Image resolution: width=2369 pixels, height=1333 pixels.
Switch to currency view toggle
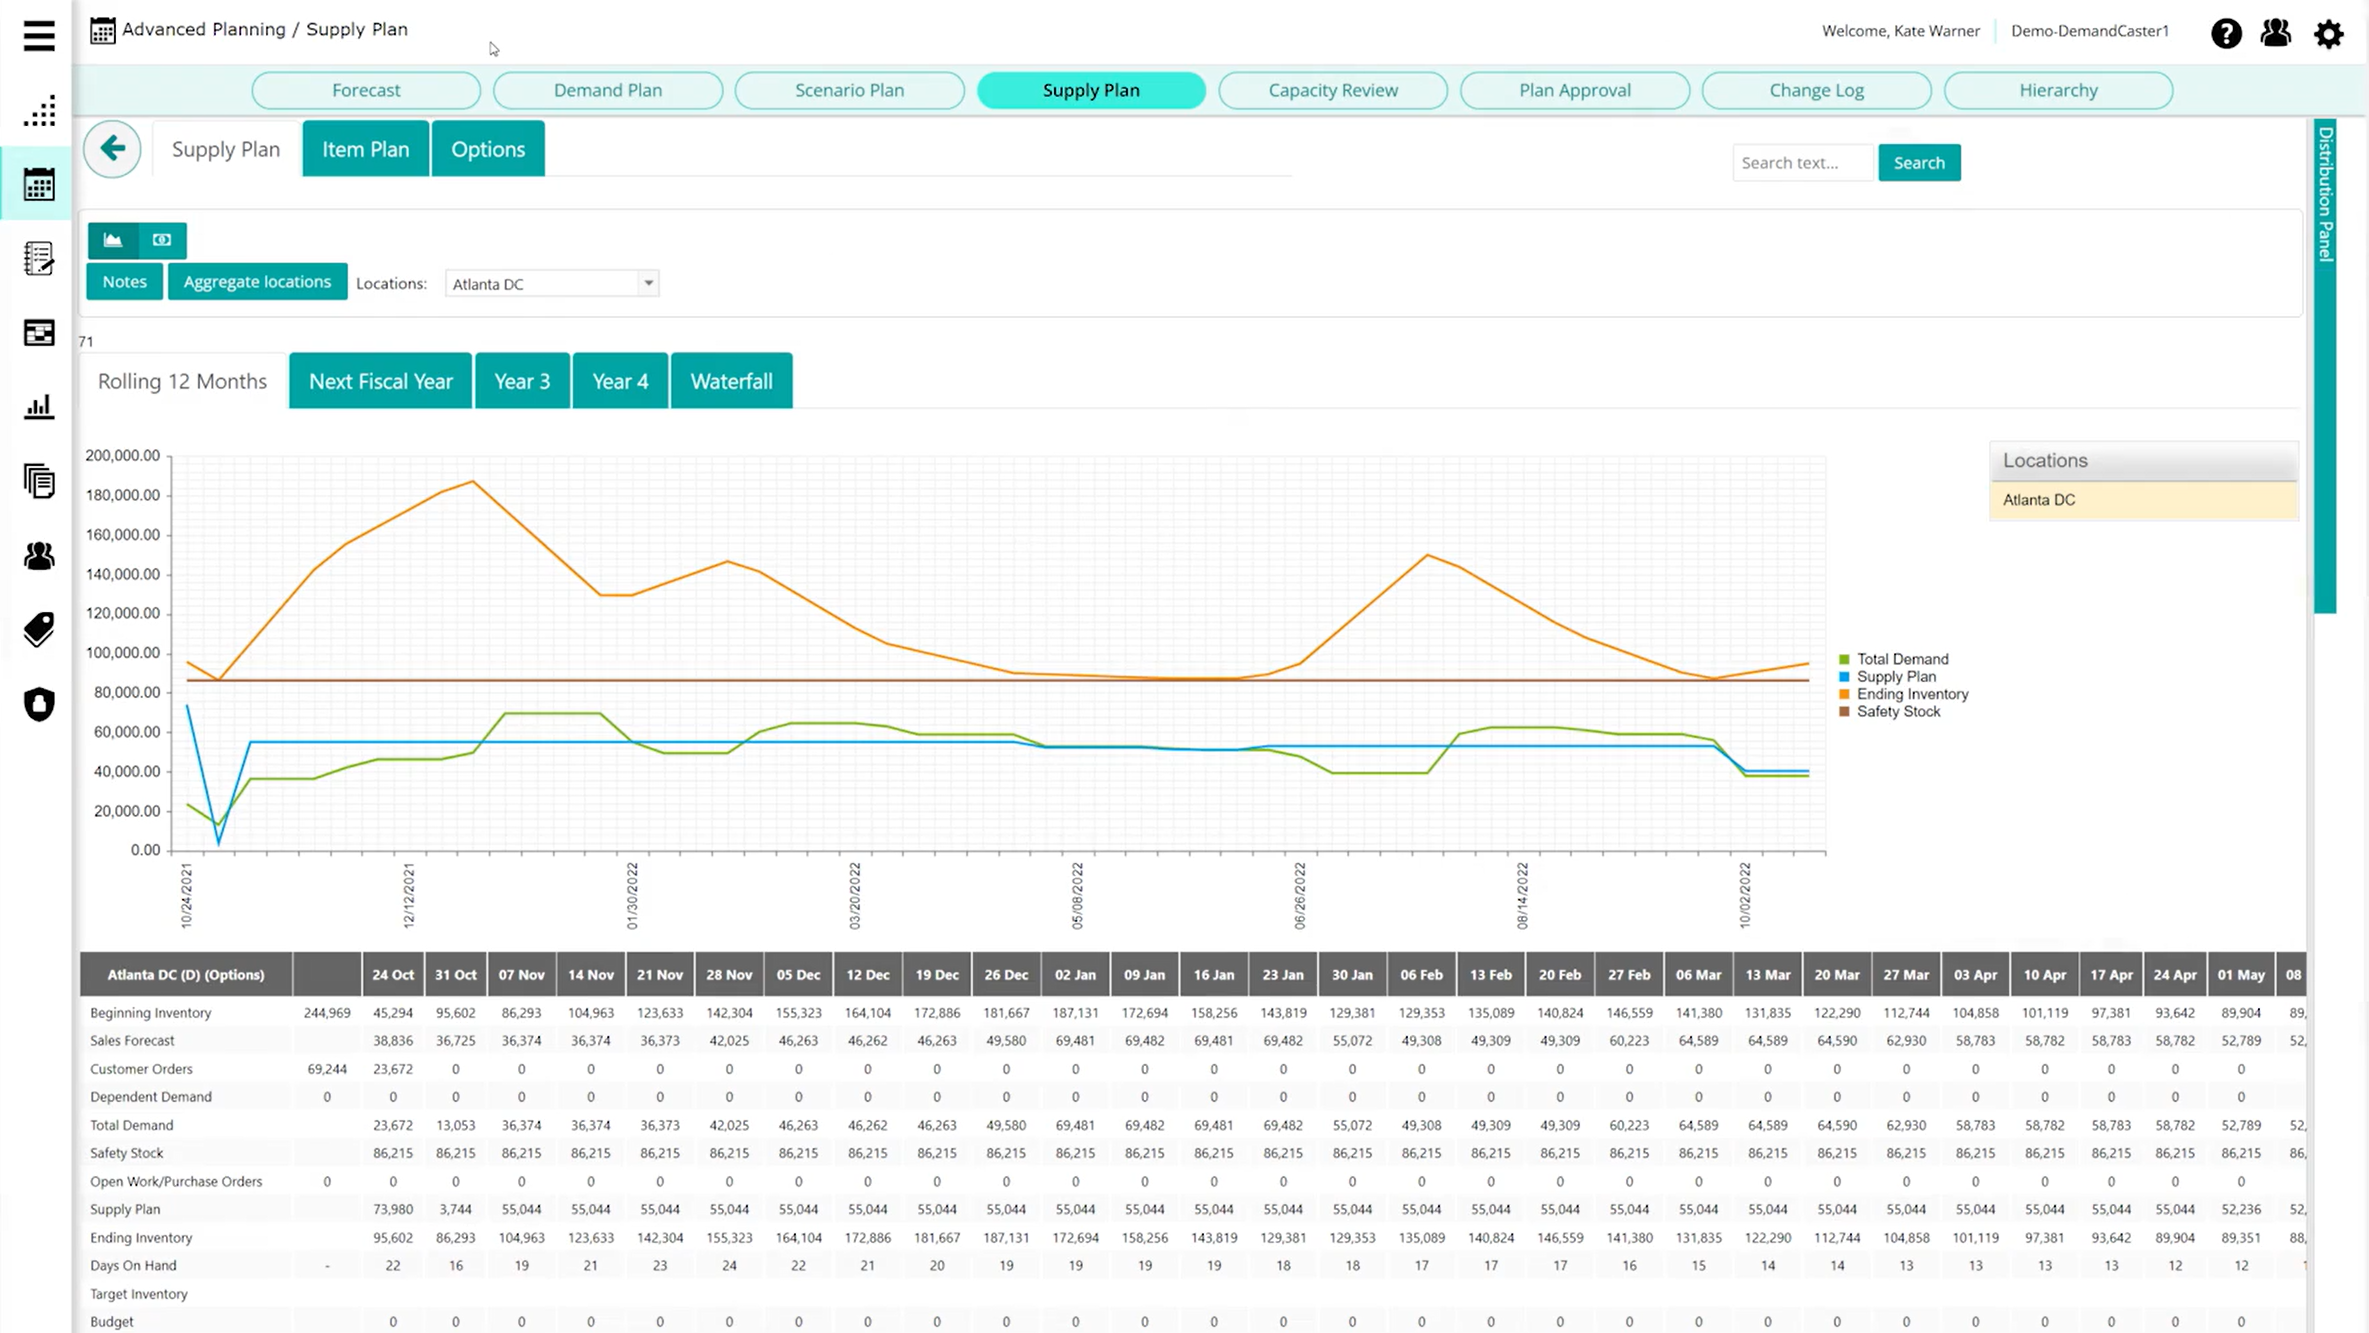162,240
